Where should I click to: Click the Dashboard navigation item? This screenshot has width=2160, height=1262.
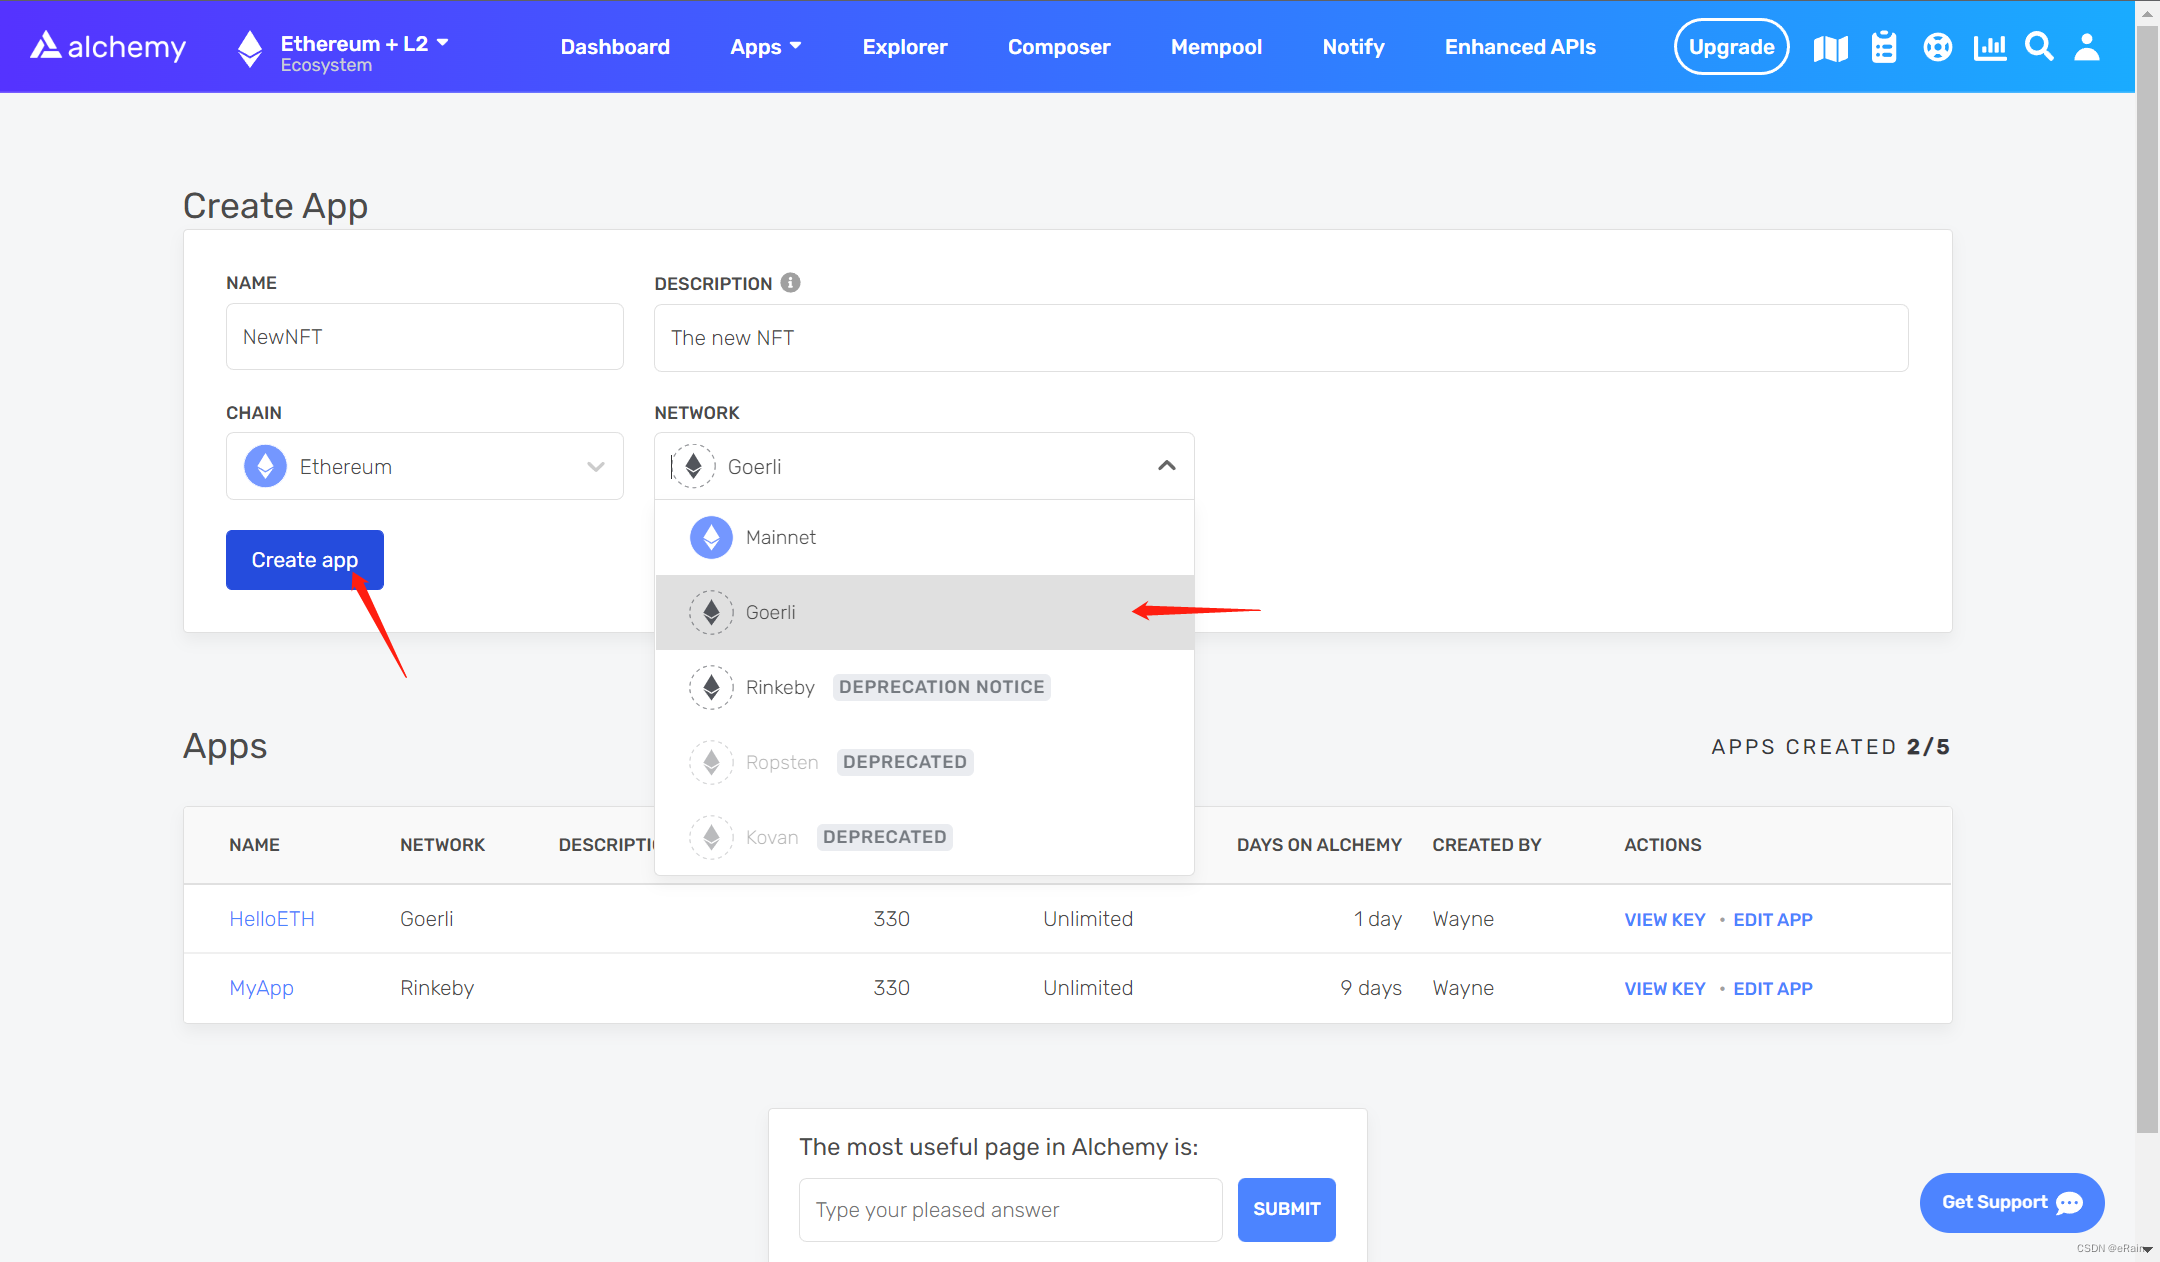pyautogui.click(x=614, y=47)
